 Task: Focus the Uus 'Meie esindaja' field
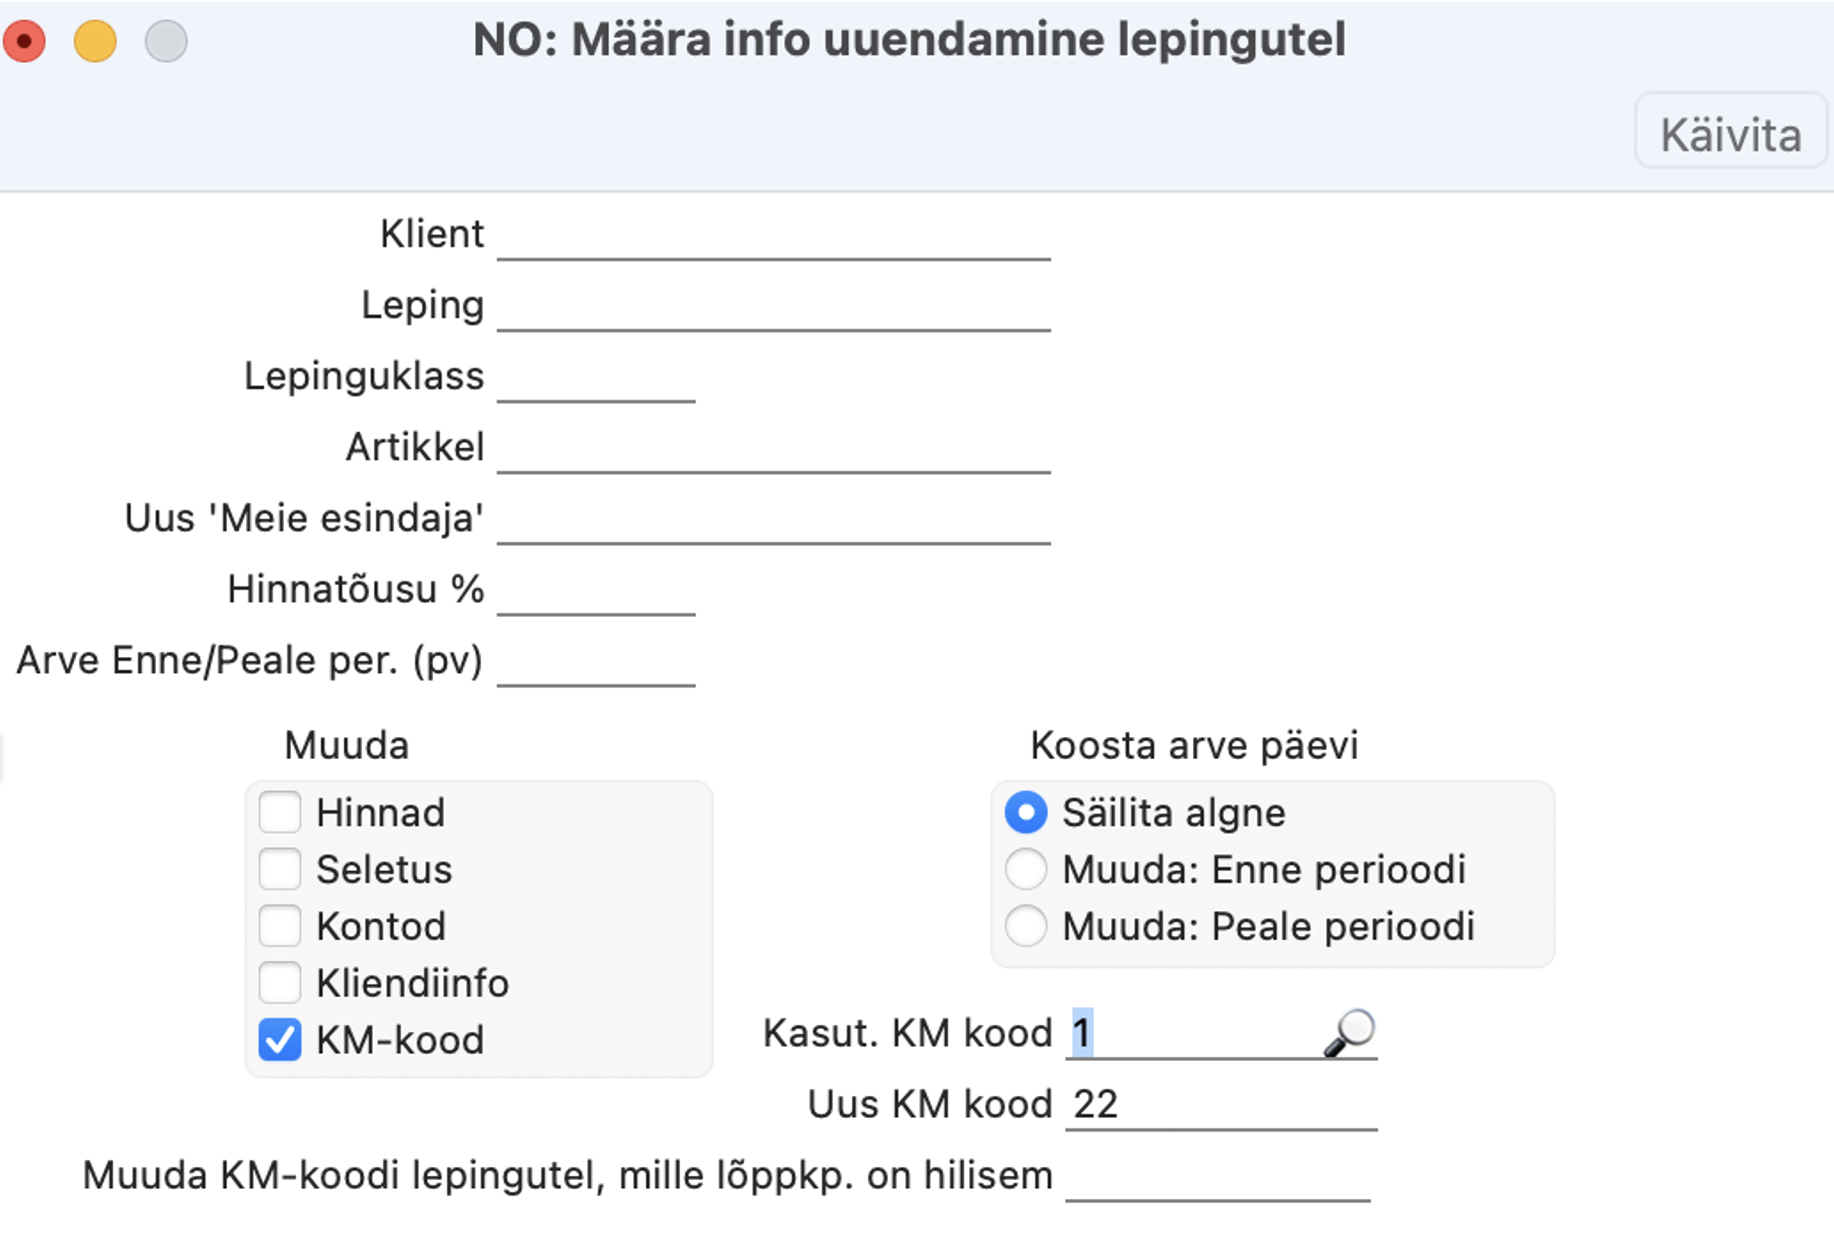[x=773, y=519]
